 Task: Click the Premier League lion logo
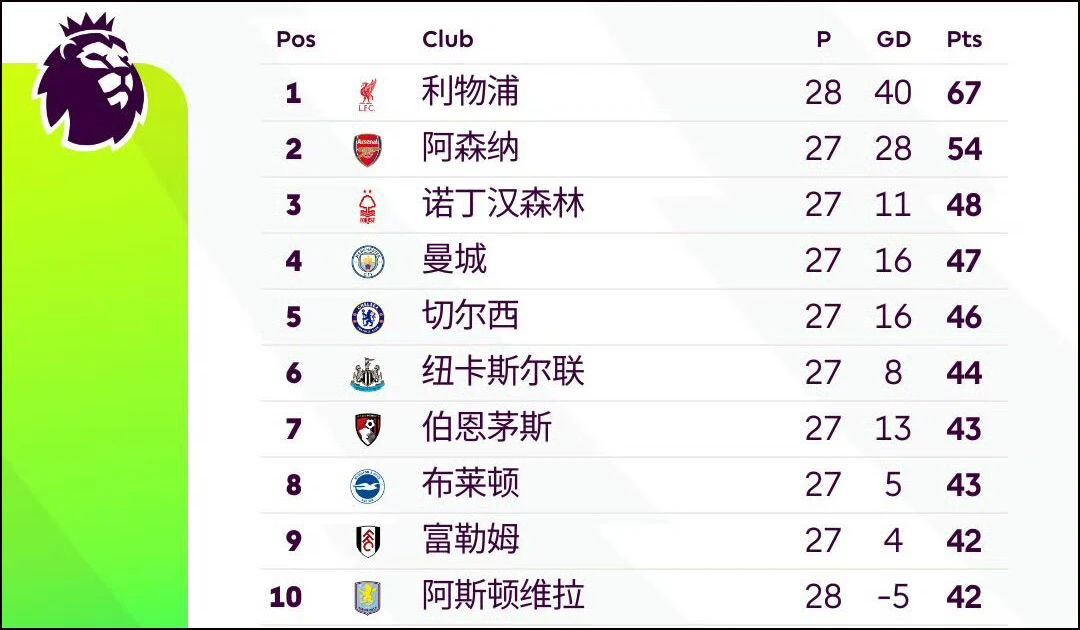click(x=90, y=81)
